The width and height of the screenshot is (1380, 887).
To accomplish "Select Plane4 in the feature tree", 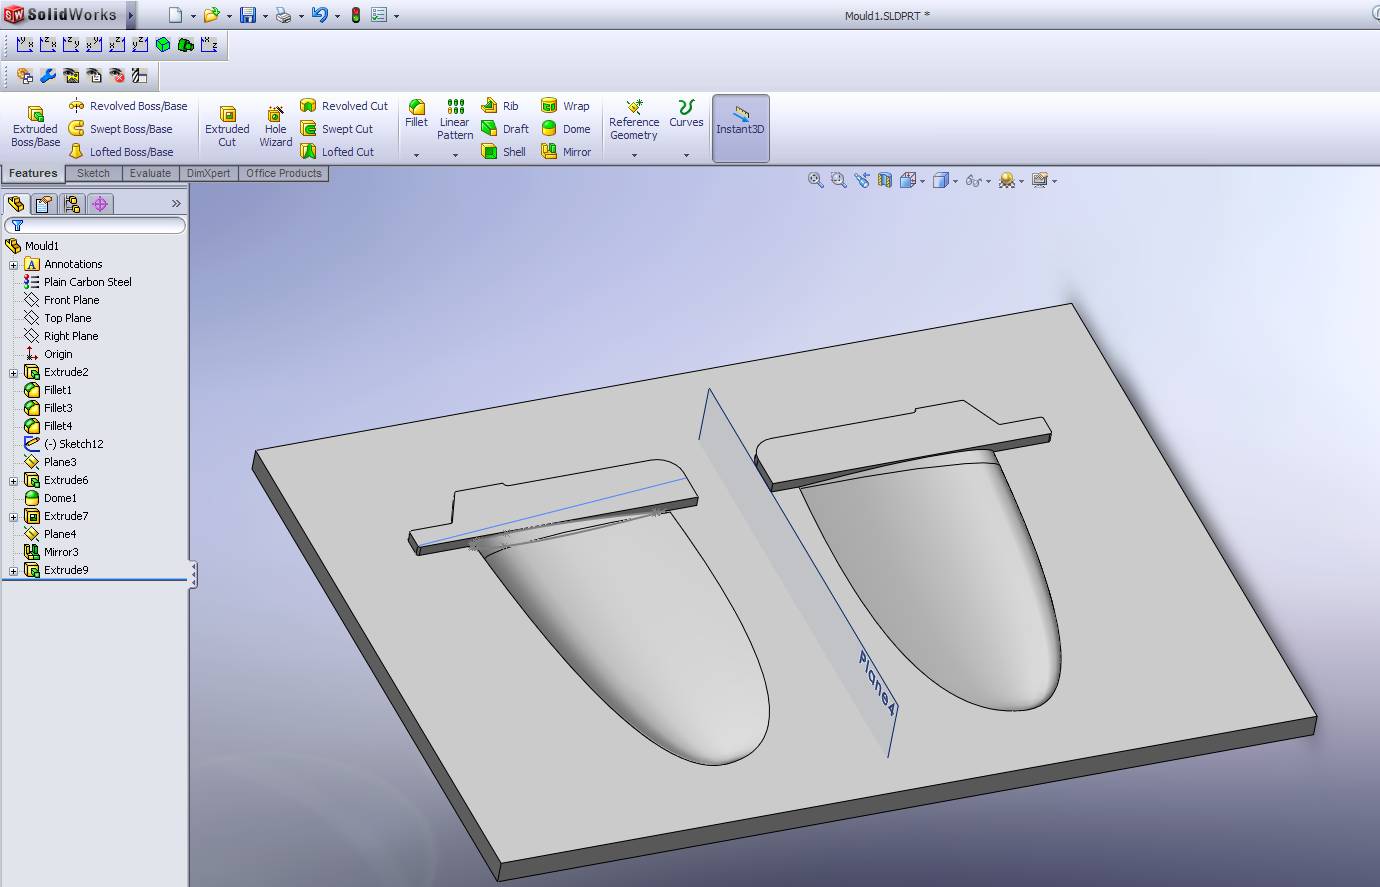I will tap(59, 534).
